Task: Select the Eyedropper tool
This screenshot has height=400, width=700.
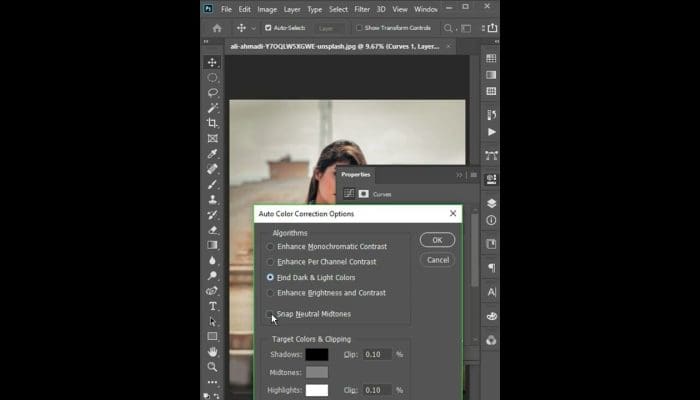Action: [212, 154]
